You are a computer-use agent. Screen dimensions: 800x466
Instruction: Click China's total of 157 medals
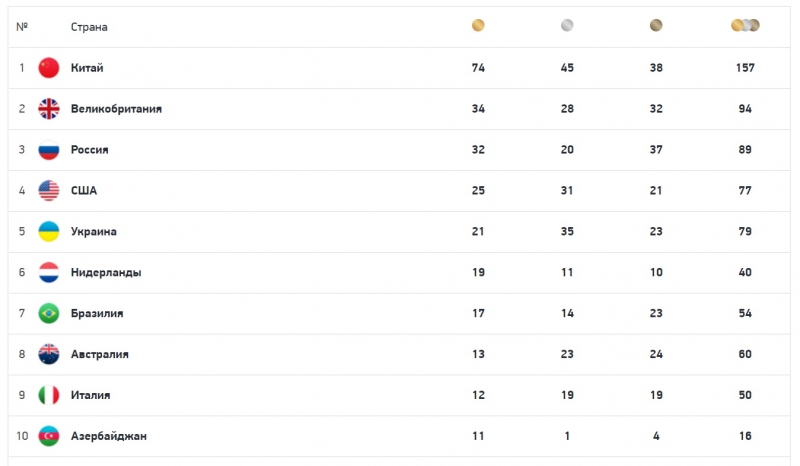pos(745,68)
